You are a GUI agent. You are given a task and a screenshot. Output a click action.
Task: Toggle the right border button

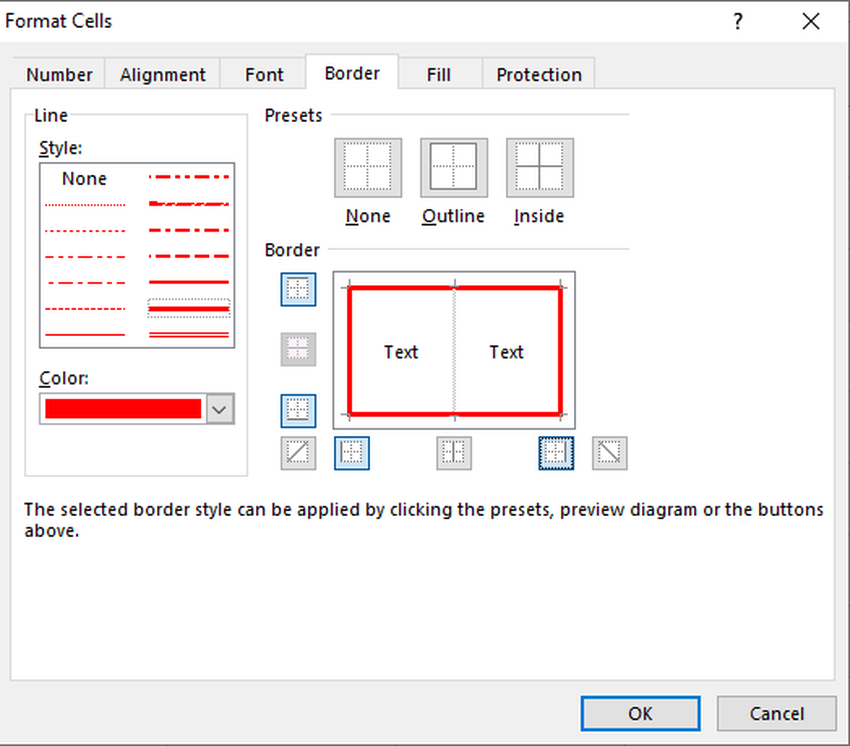pyautogui.click(x=557, y=453)
